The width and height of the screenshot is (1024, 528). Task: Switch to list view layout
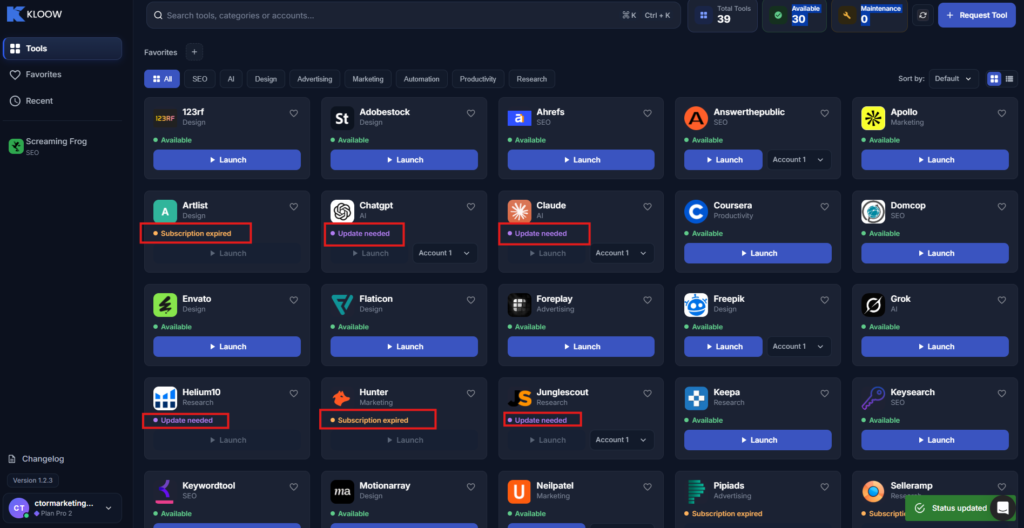1009,78
